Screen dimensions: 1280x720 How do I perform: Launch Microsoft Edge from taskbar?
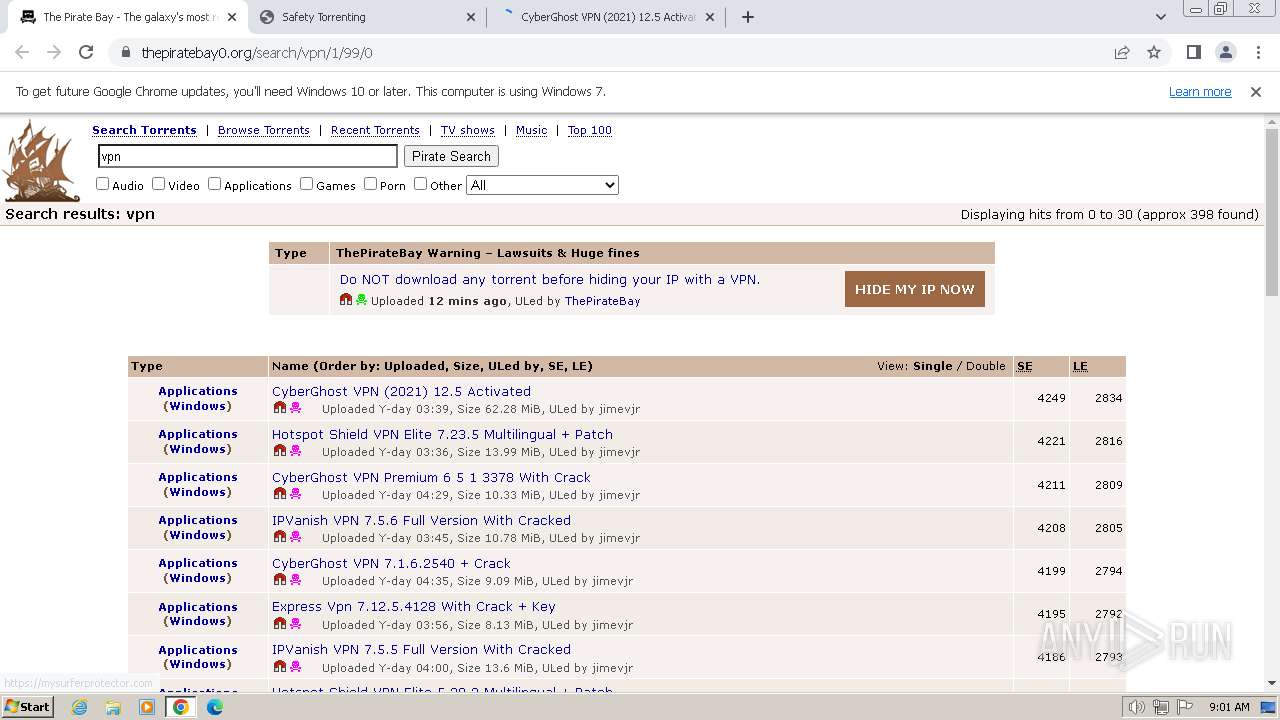(x=214, y=707)
